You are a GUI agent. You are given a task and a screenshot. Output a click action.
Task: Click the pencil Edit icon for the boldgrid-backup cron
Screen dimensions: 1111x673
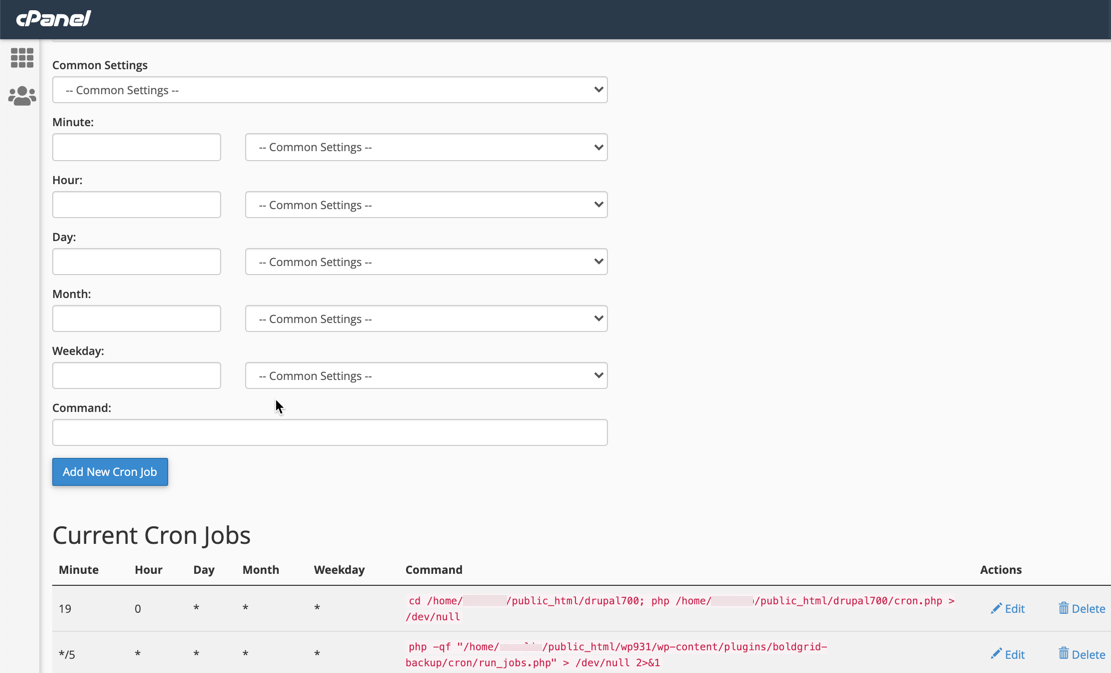click(x=996, y=654)
